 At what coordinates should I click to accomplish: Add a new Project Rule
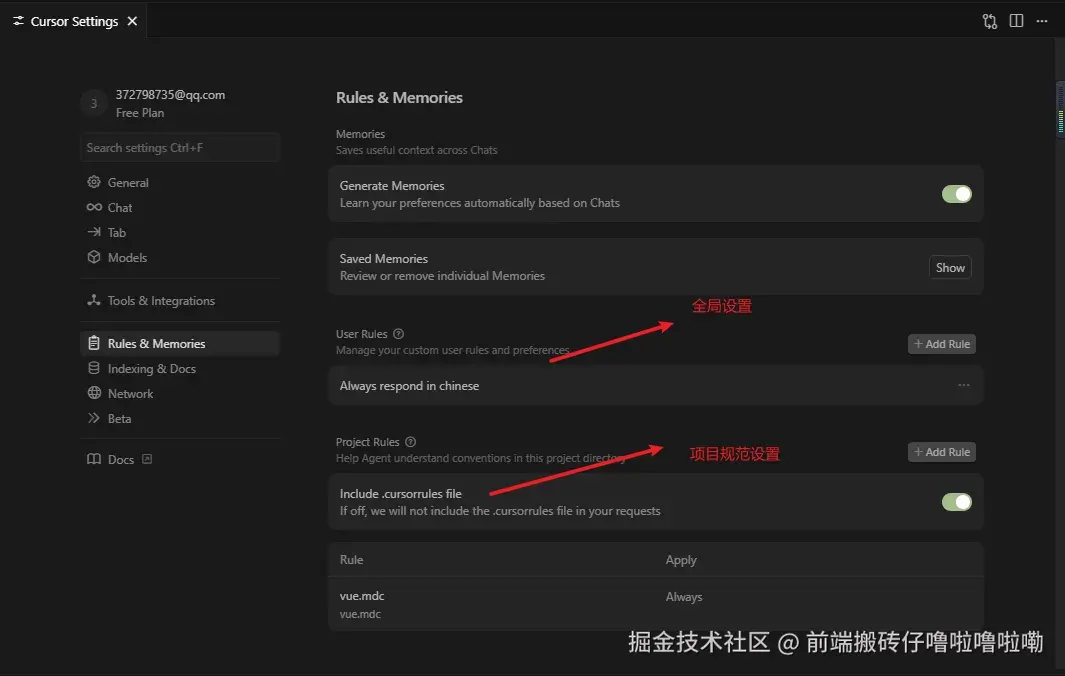point(942,452)
